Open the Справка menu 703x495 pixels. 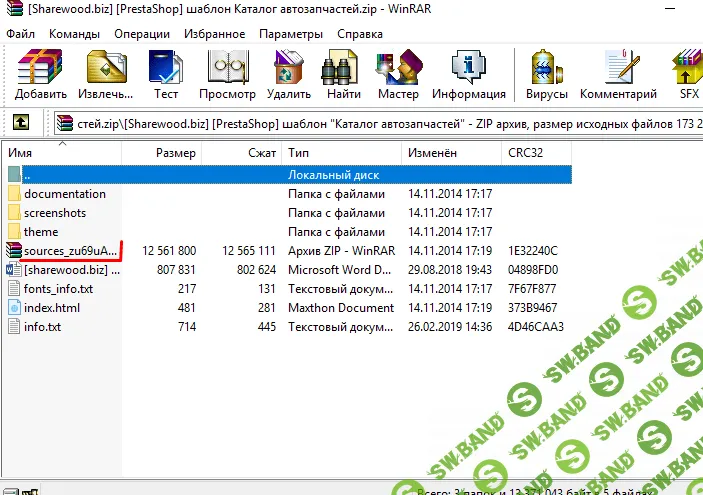360,34
